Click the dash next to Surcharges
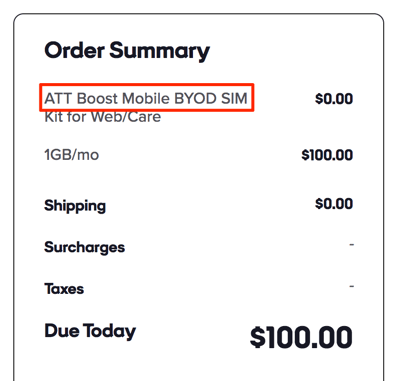The image size is (400, 381). 352,245
